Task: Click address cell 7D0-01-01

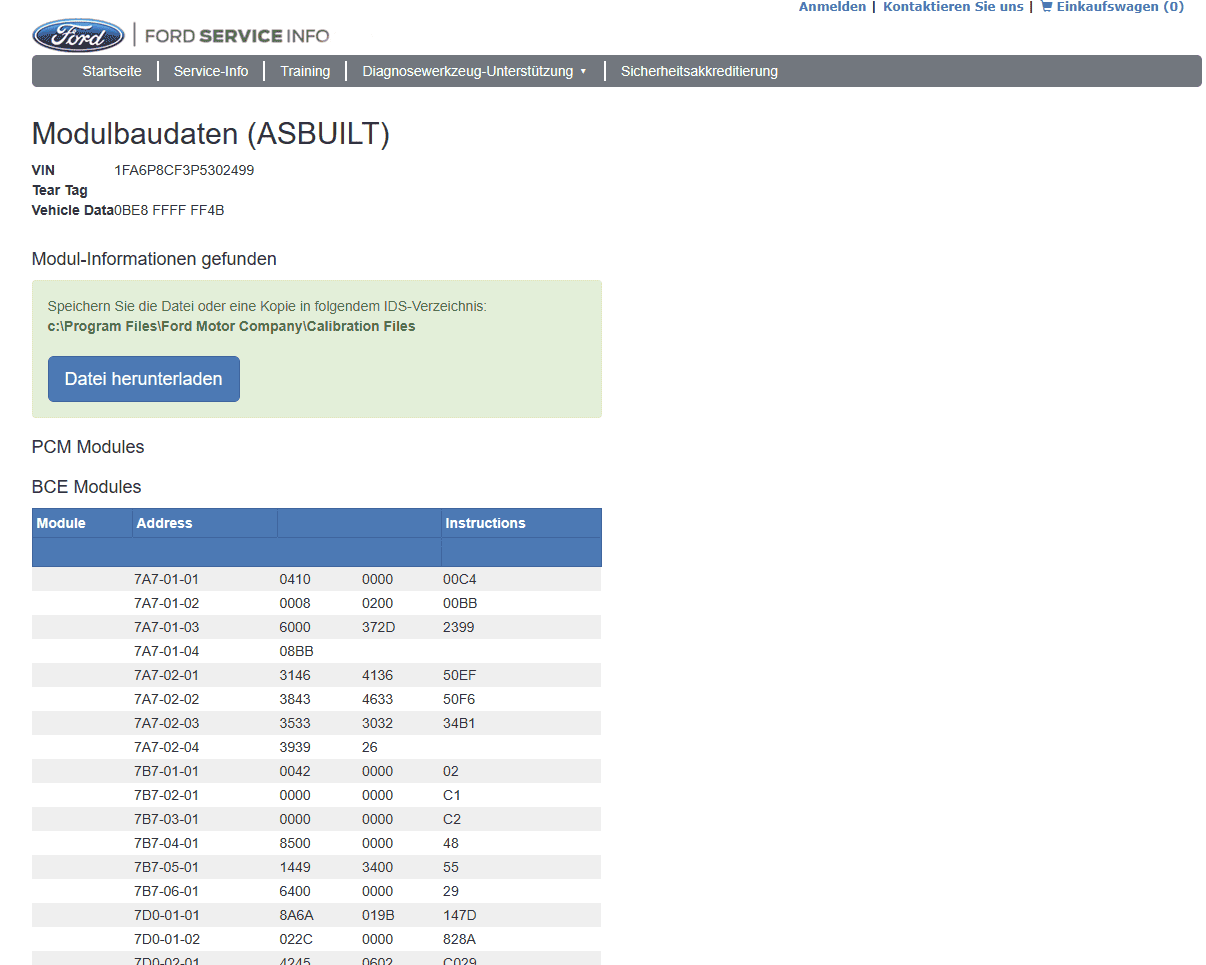Action: click(x=166, y=915)
